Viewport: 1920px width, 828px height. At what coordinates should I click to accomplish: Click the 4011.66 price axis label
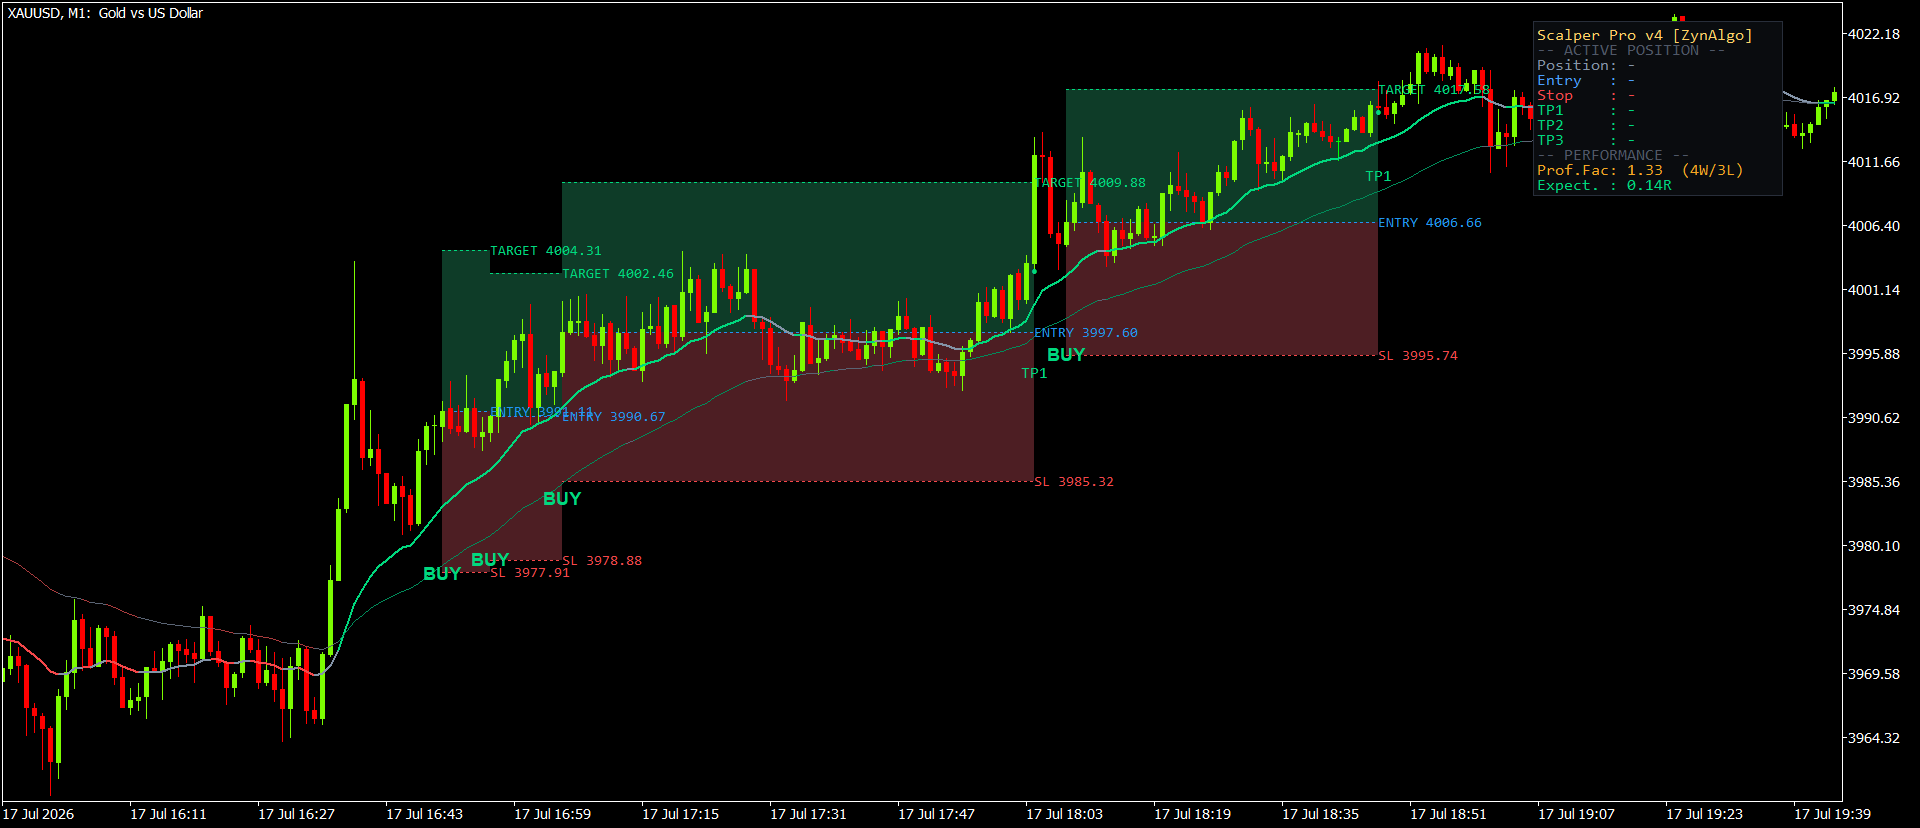[1873, 162]
